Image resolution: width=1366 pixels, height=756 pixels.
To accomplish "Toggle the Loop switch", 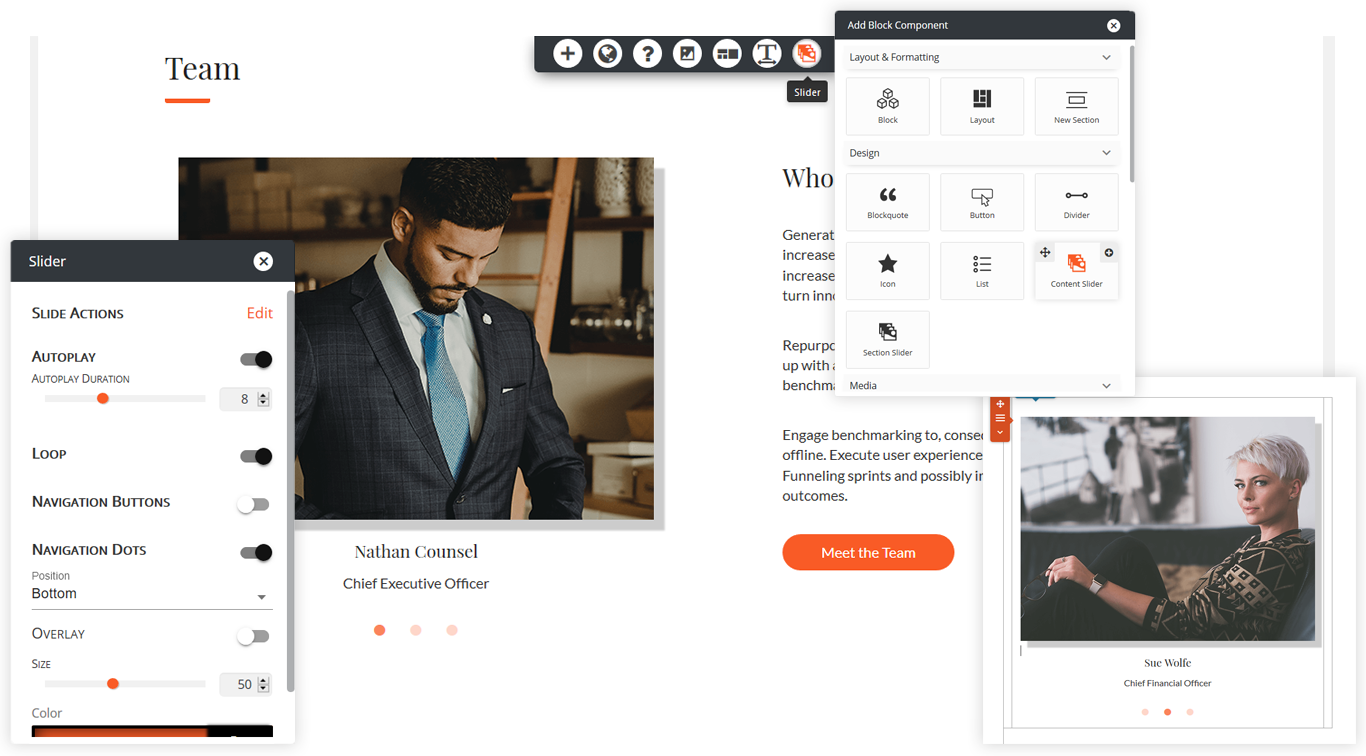I will pos(256,456).
